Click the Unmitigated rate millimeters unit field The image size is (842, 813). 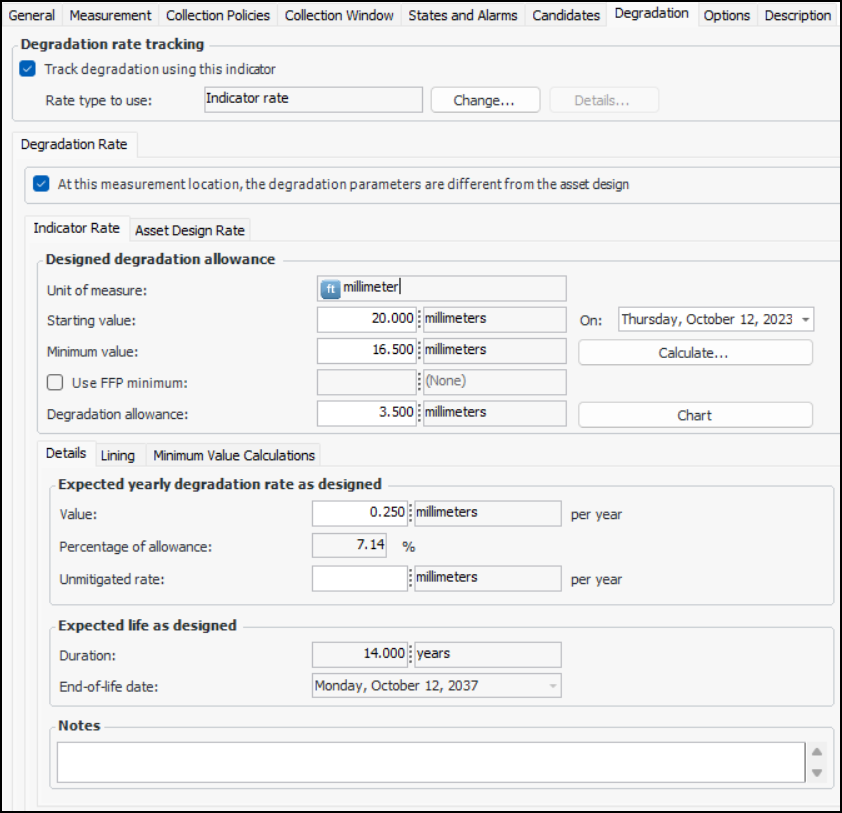pos(488,578)
